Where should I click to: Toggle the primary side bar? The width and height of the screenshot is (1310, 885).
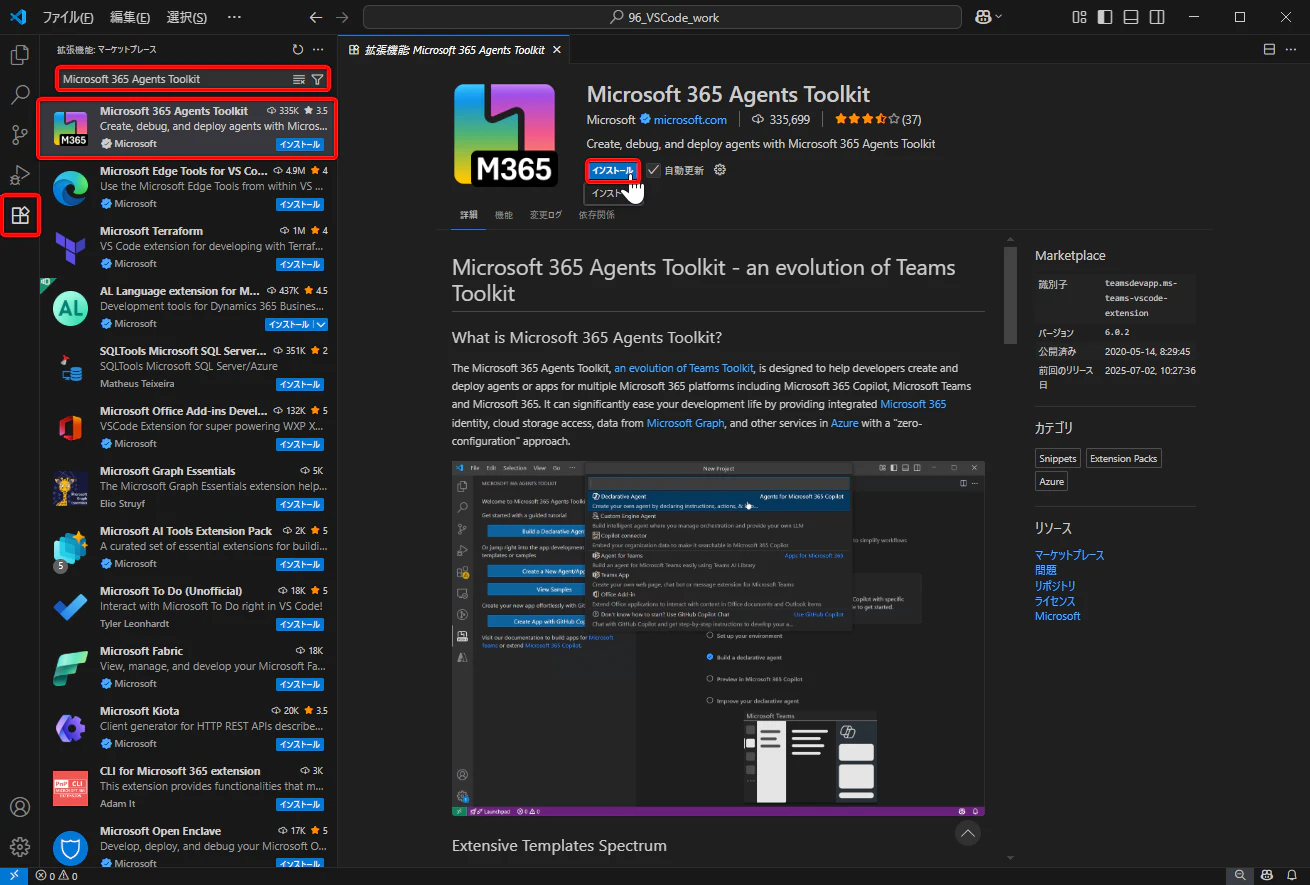[1105, 17]
